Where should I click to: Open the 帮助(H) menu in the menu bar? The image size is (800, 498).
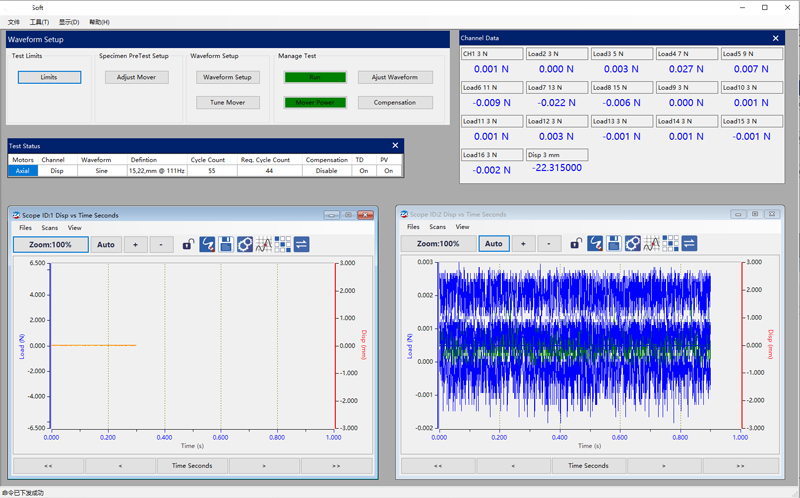click(x=99, y=22)
